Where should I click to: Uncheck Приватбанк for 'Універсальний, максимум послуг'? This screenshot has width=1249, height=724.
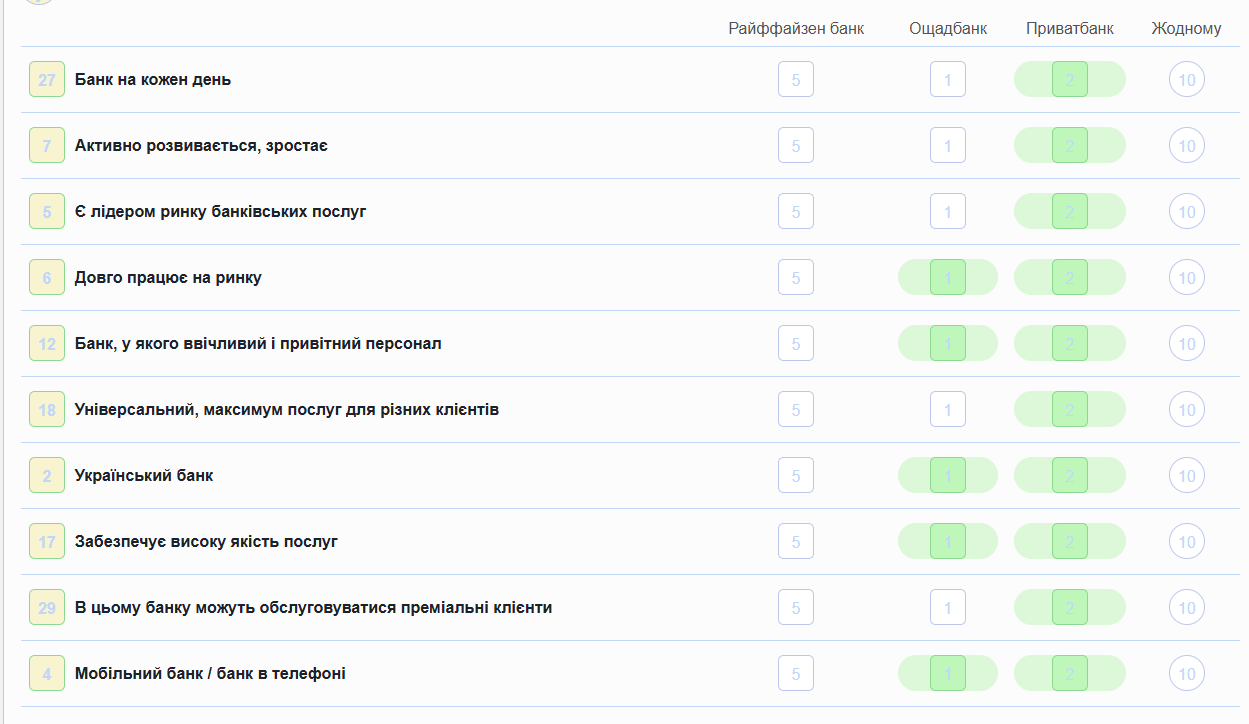(1069, 410)
